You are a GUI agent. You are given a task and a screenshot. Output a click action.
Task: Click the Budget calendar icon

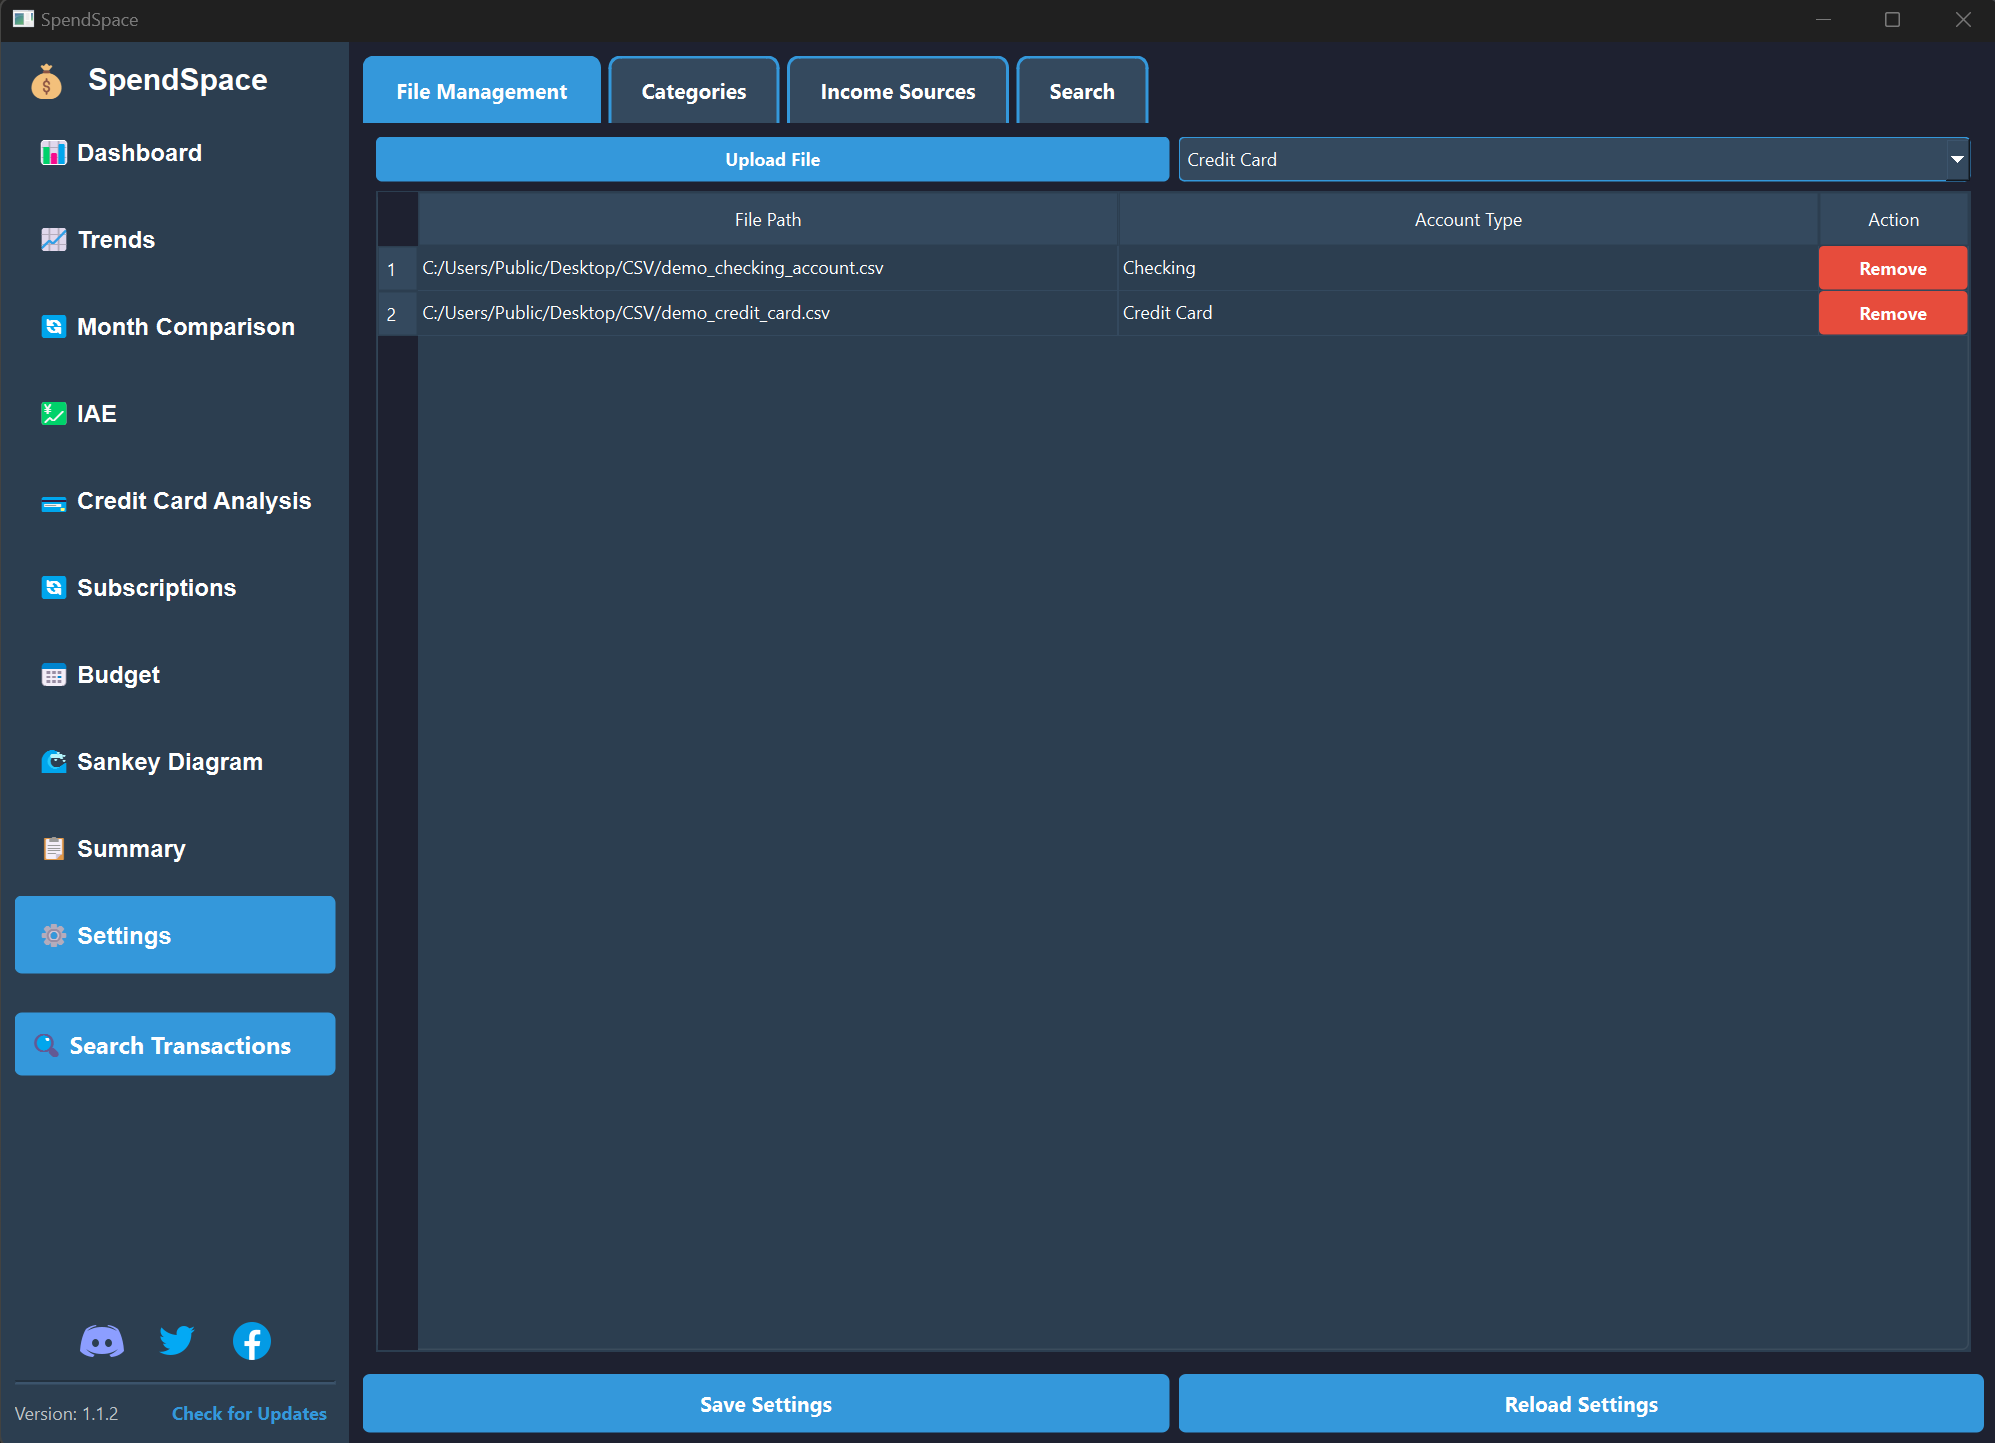[x=53, y=676]
